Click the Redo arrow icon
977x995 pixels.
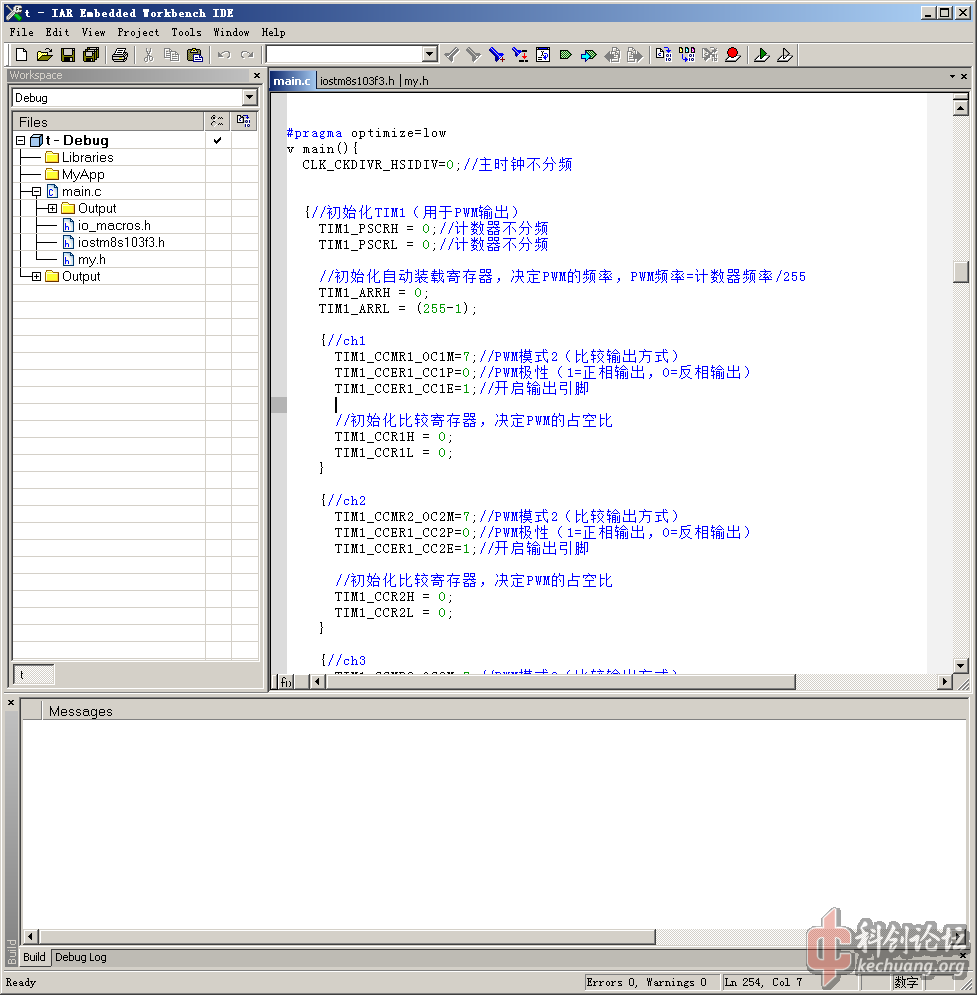click(247, 55)
